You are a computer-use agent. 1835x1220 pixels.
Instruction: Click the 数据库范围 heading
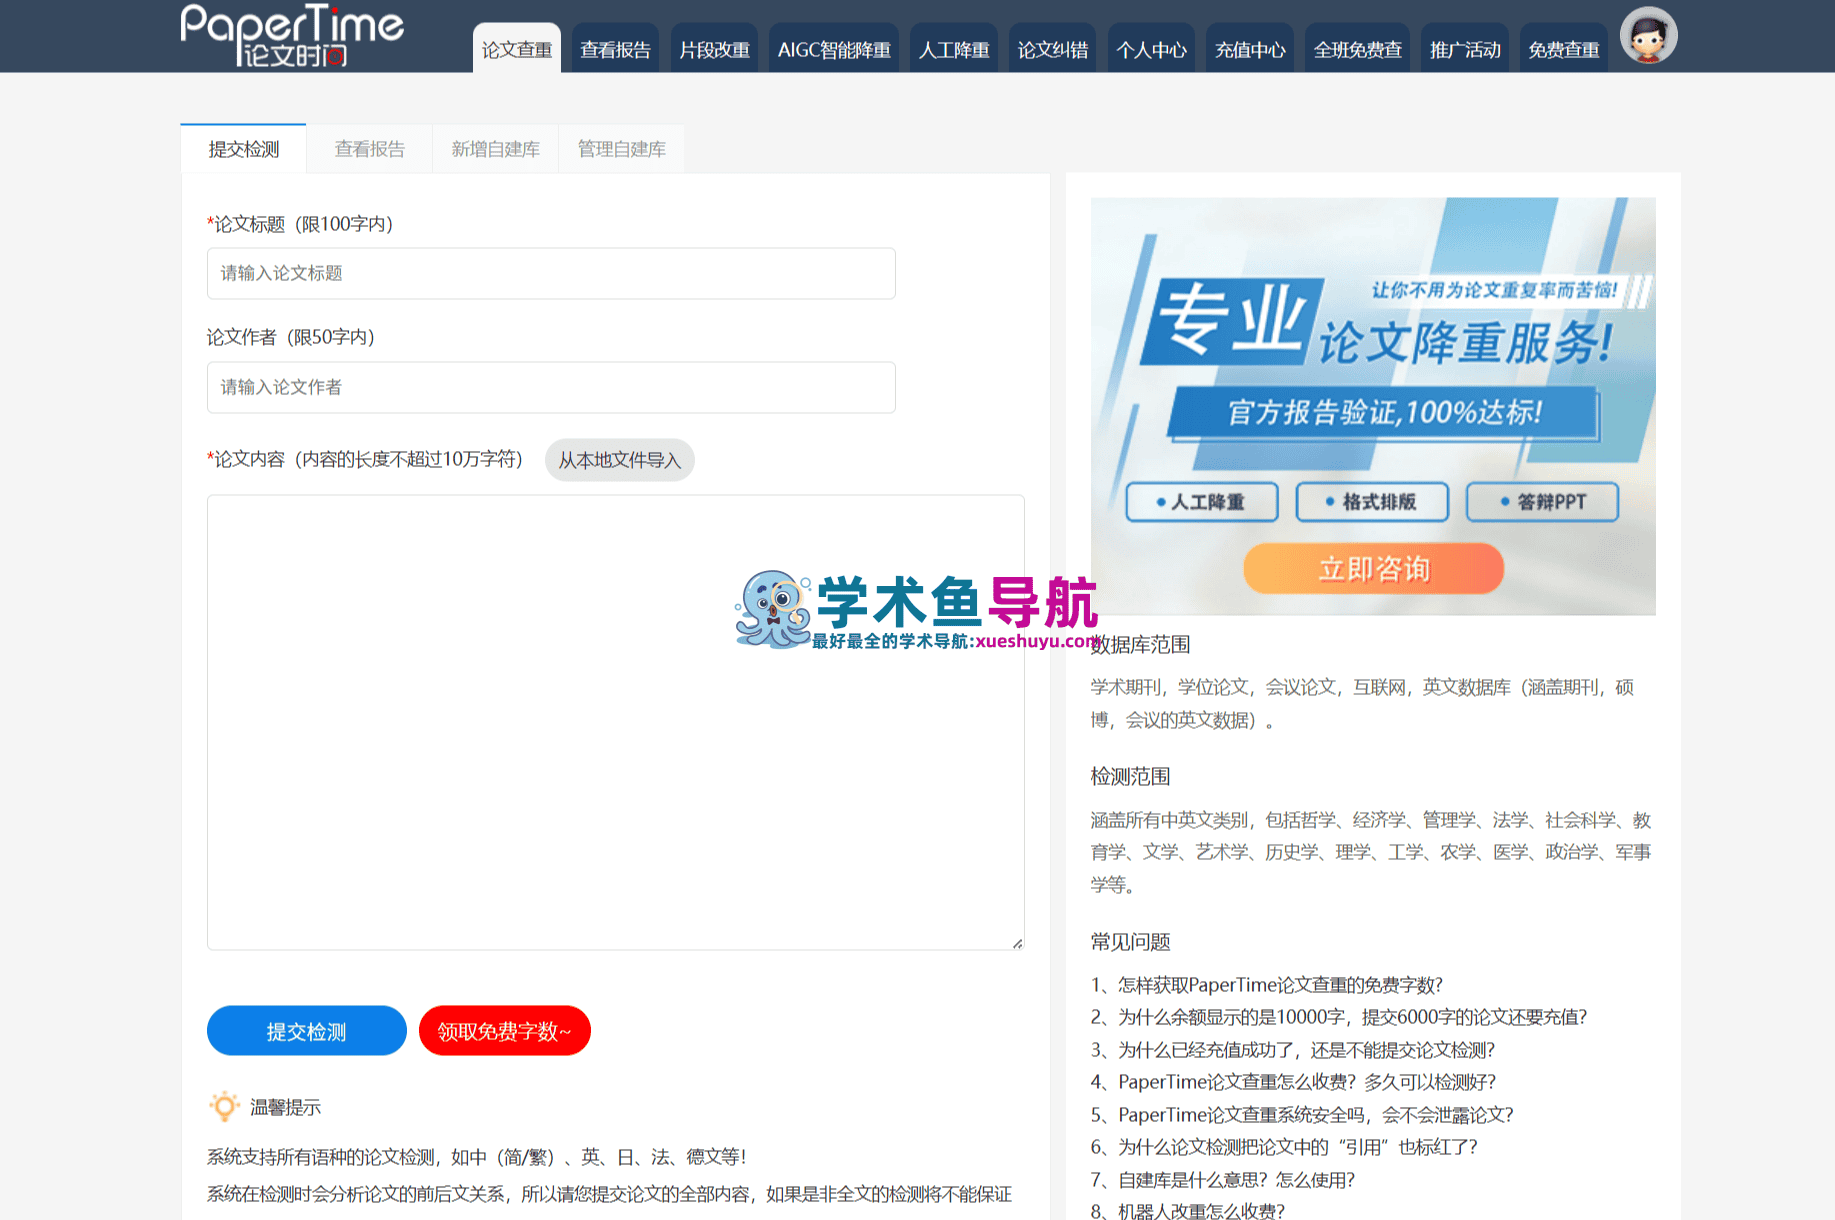[x=1140, y=645]
